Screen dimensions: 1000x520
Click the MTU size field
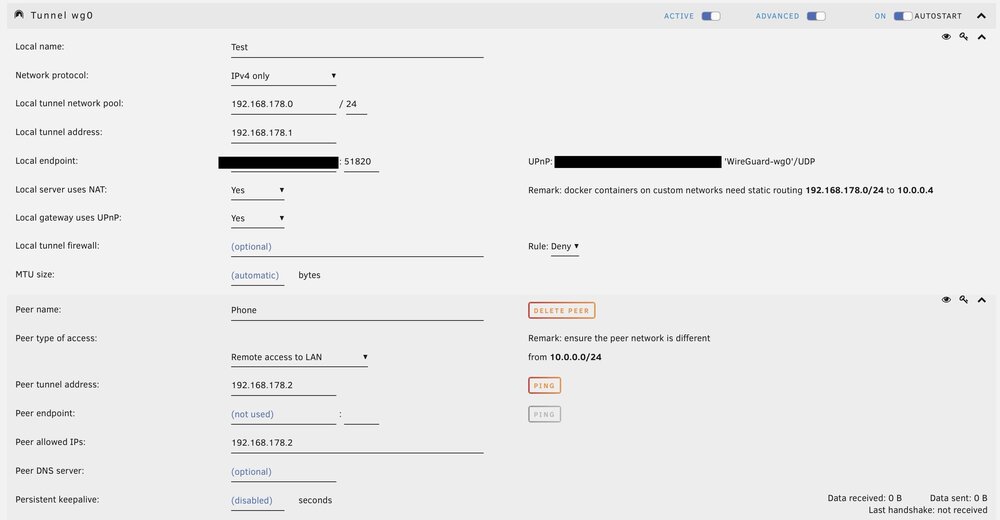point(258,276)
